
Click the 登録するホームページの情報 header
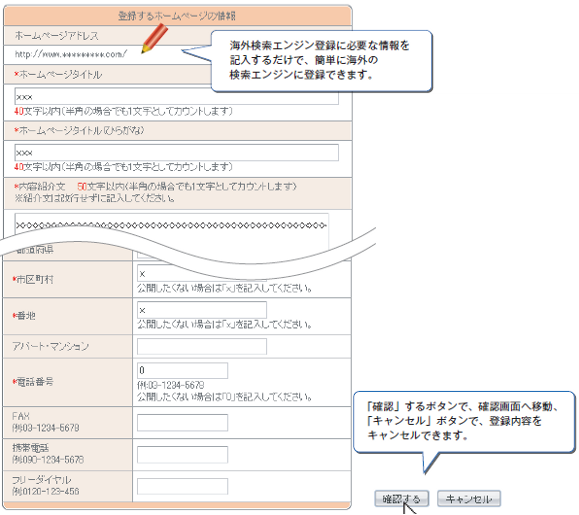click(177, 16)
